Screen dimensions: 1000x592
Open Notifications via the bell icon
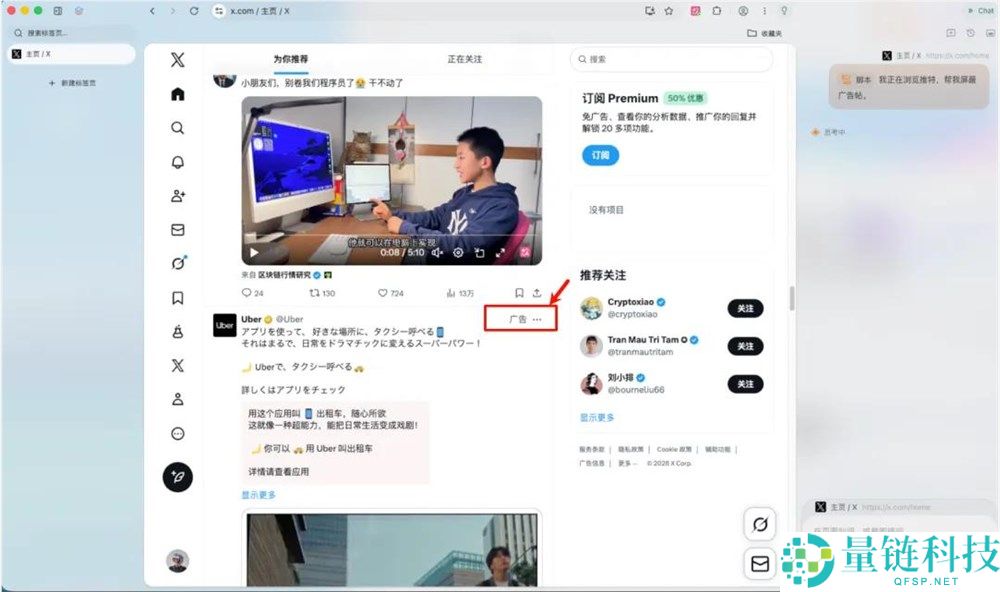coord(177,162)
